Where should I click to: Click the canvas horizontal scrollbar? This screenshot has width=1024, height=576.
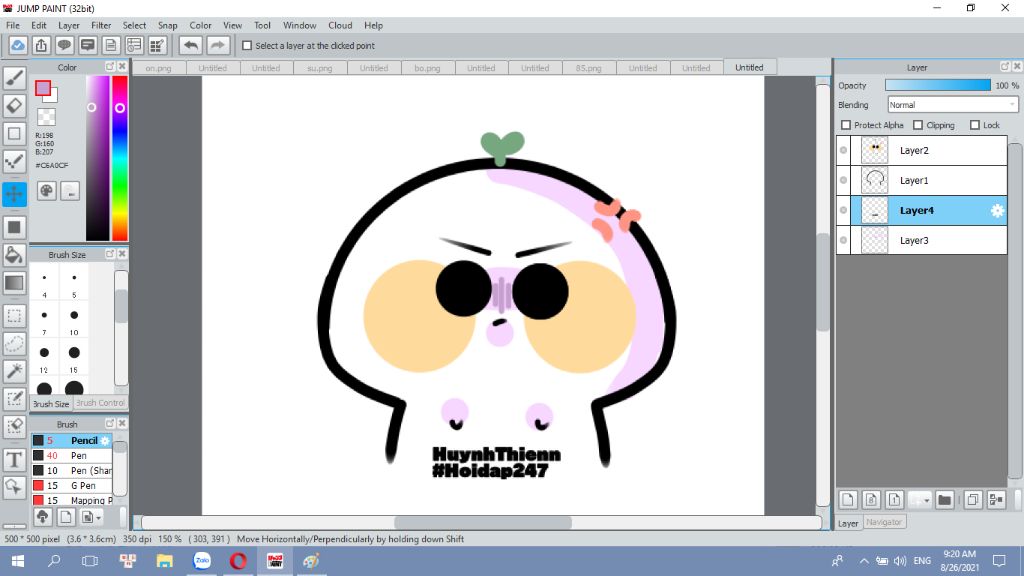pos(481,522)
